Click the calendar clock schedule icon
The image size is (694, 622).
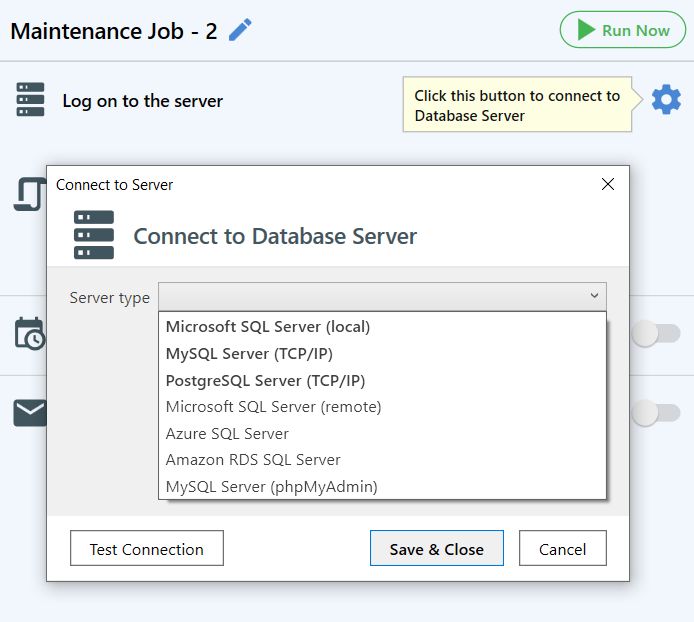29,334
